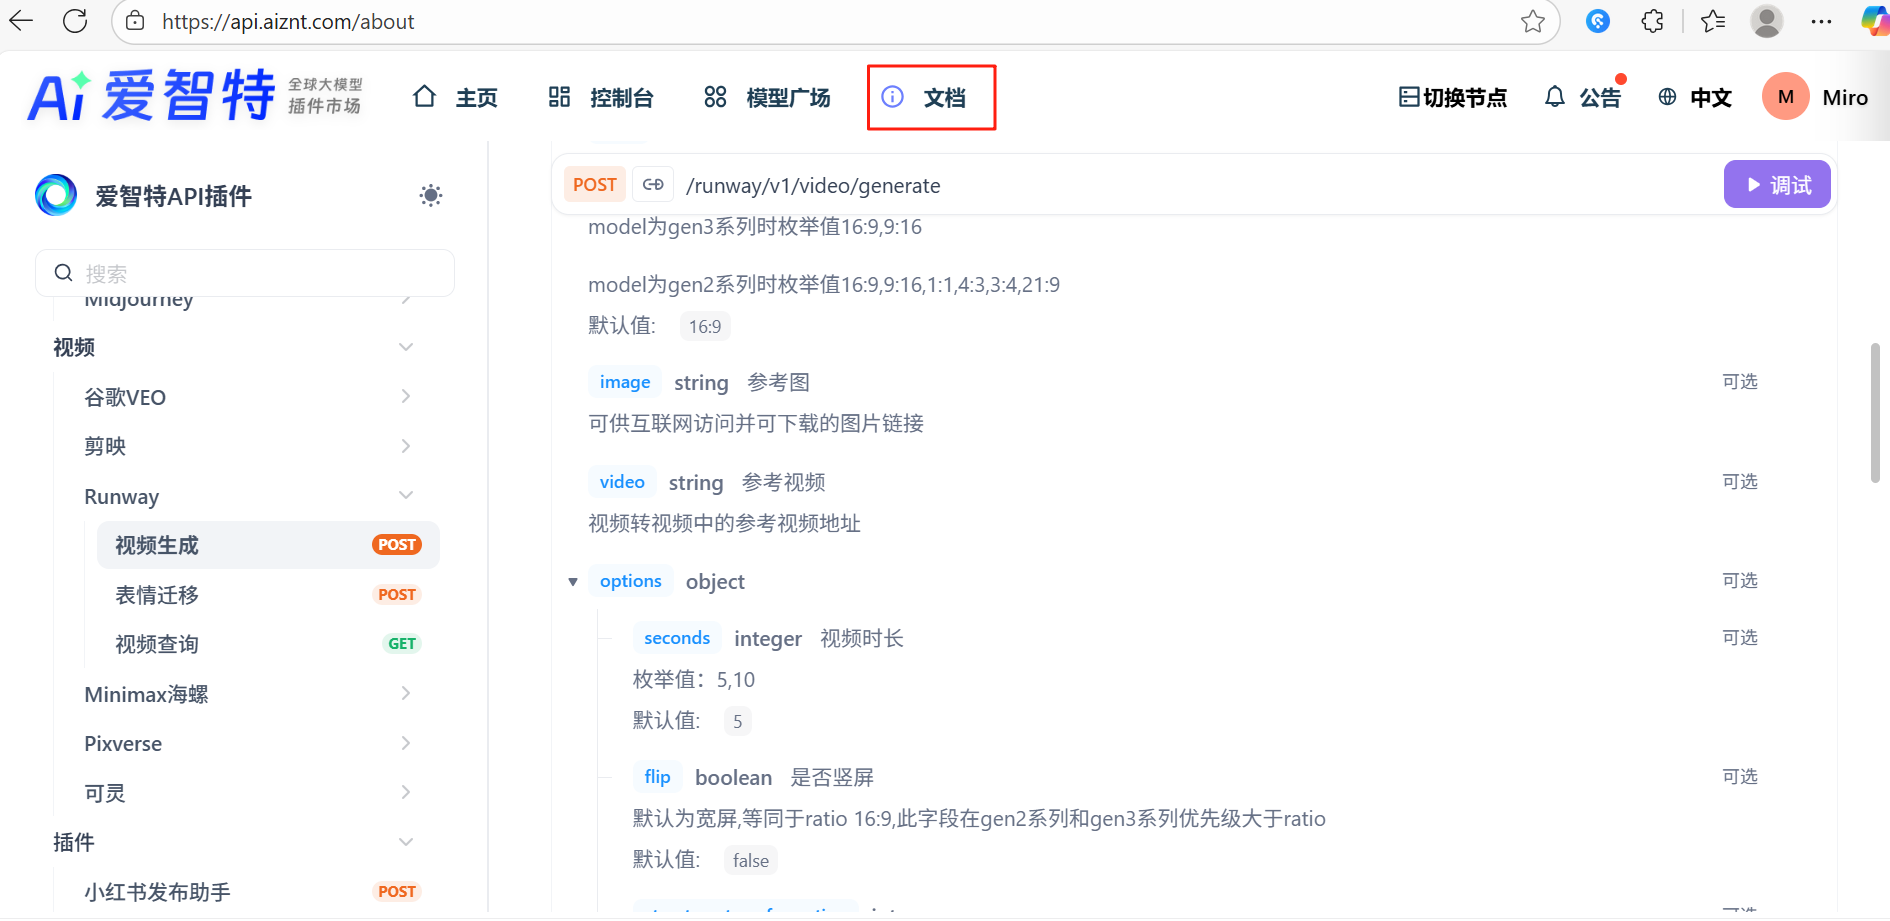Click the globe icon beside 中文
The width and height of the screenshot is (1890, 921).
pos(1667,97)
